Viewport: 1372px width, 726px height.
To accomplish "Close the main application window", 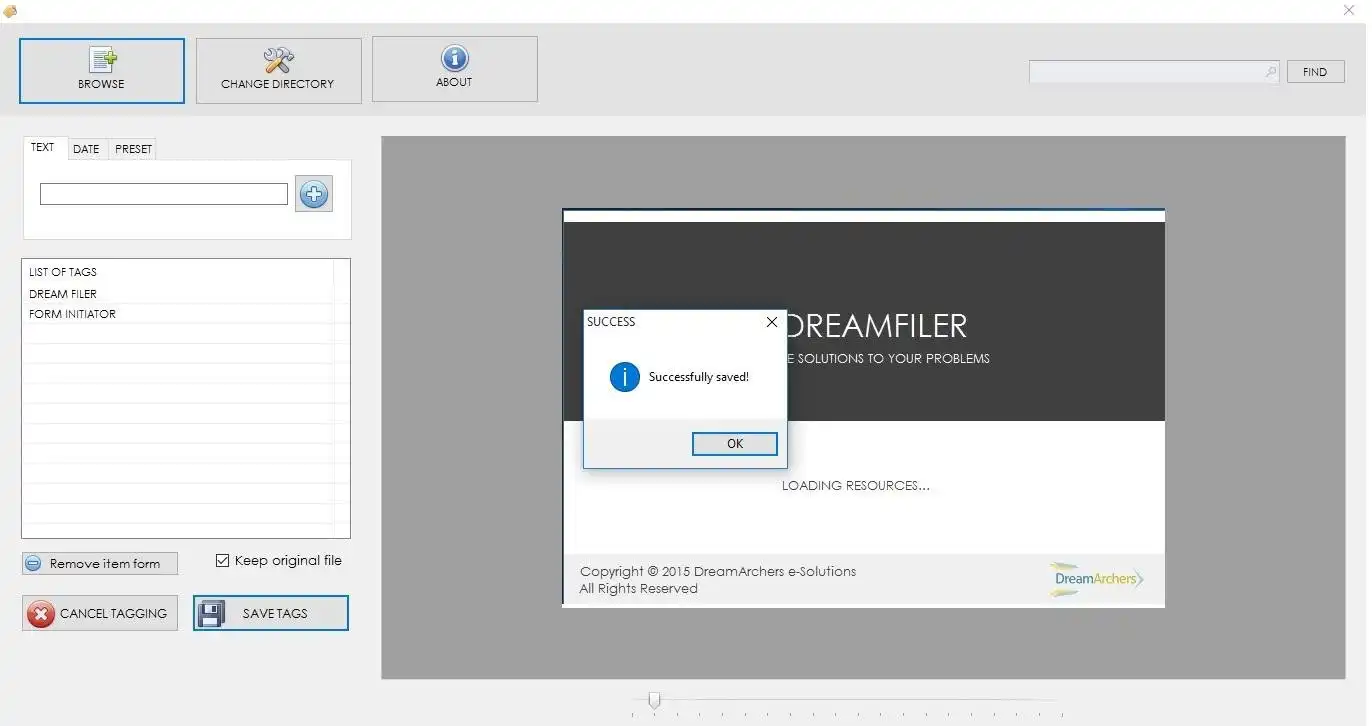I will pyautogui.click(x=1349, y=10).
